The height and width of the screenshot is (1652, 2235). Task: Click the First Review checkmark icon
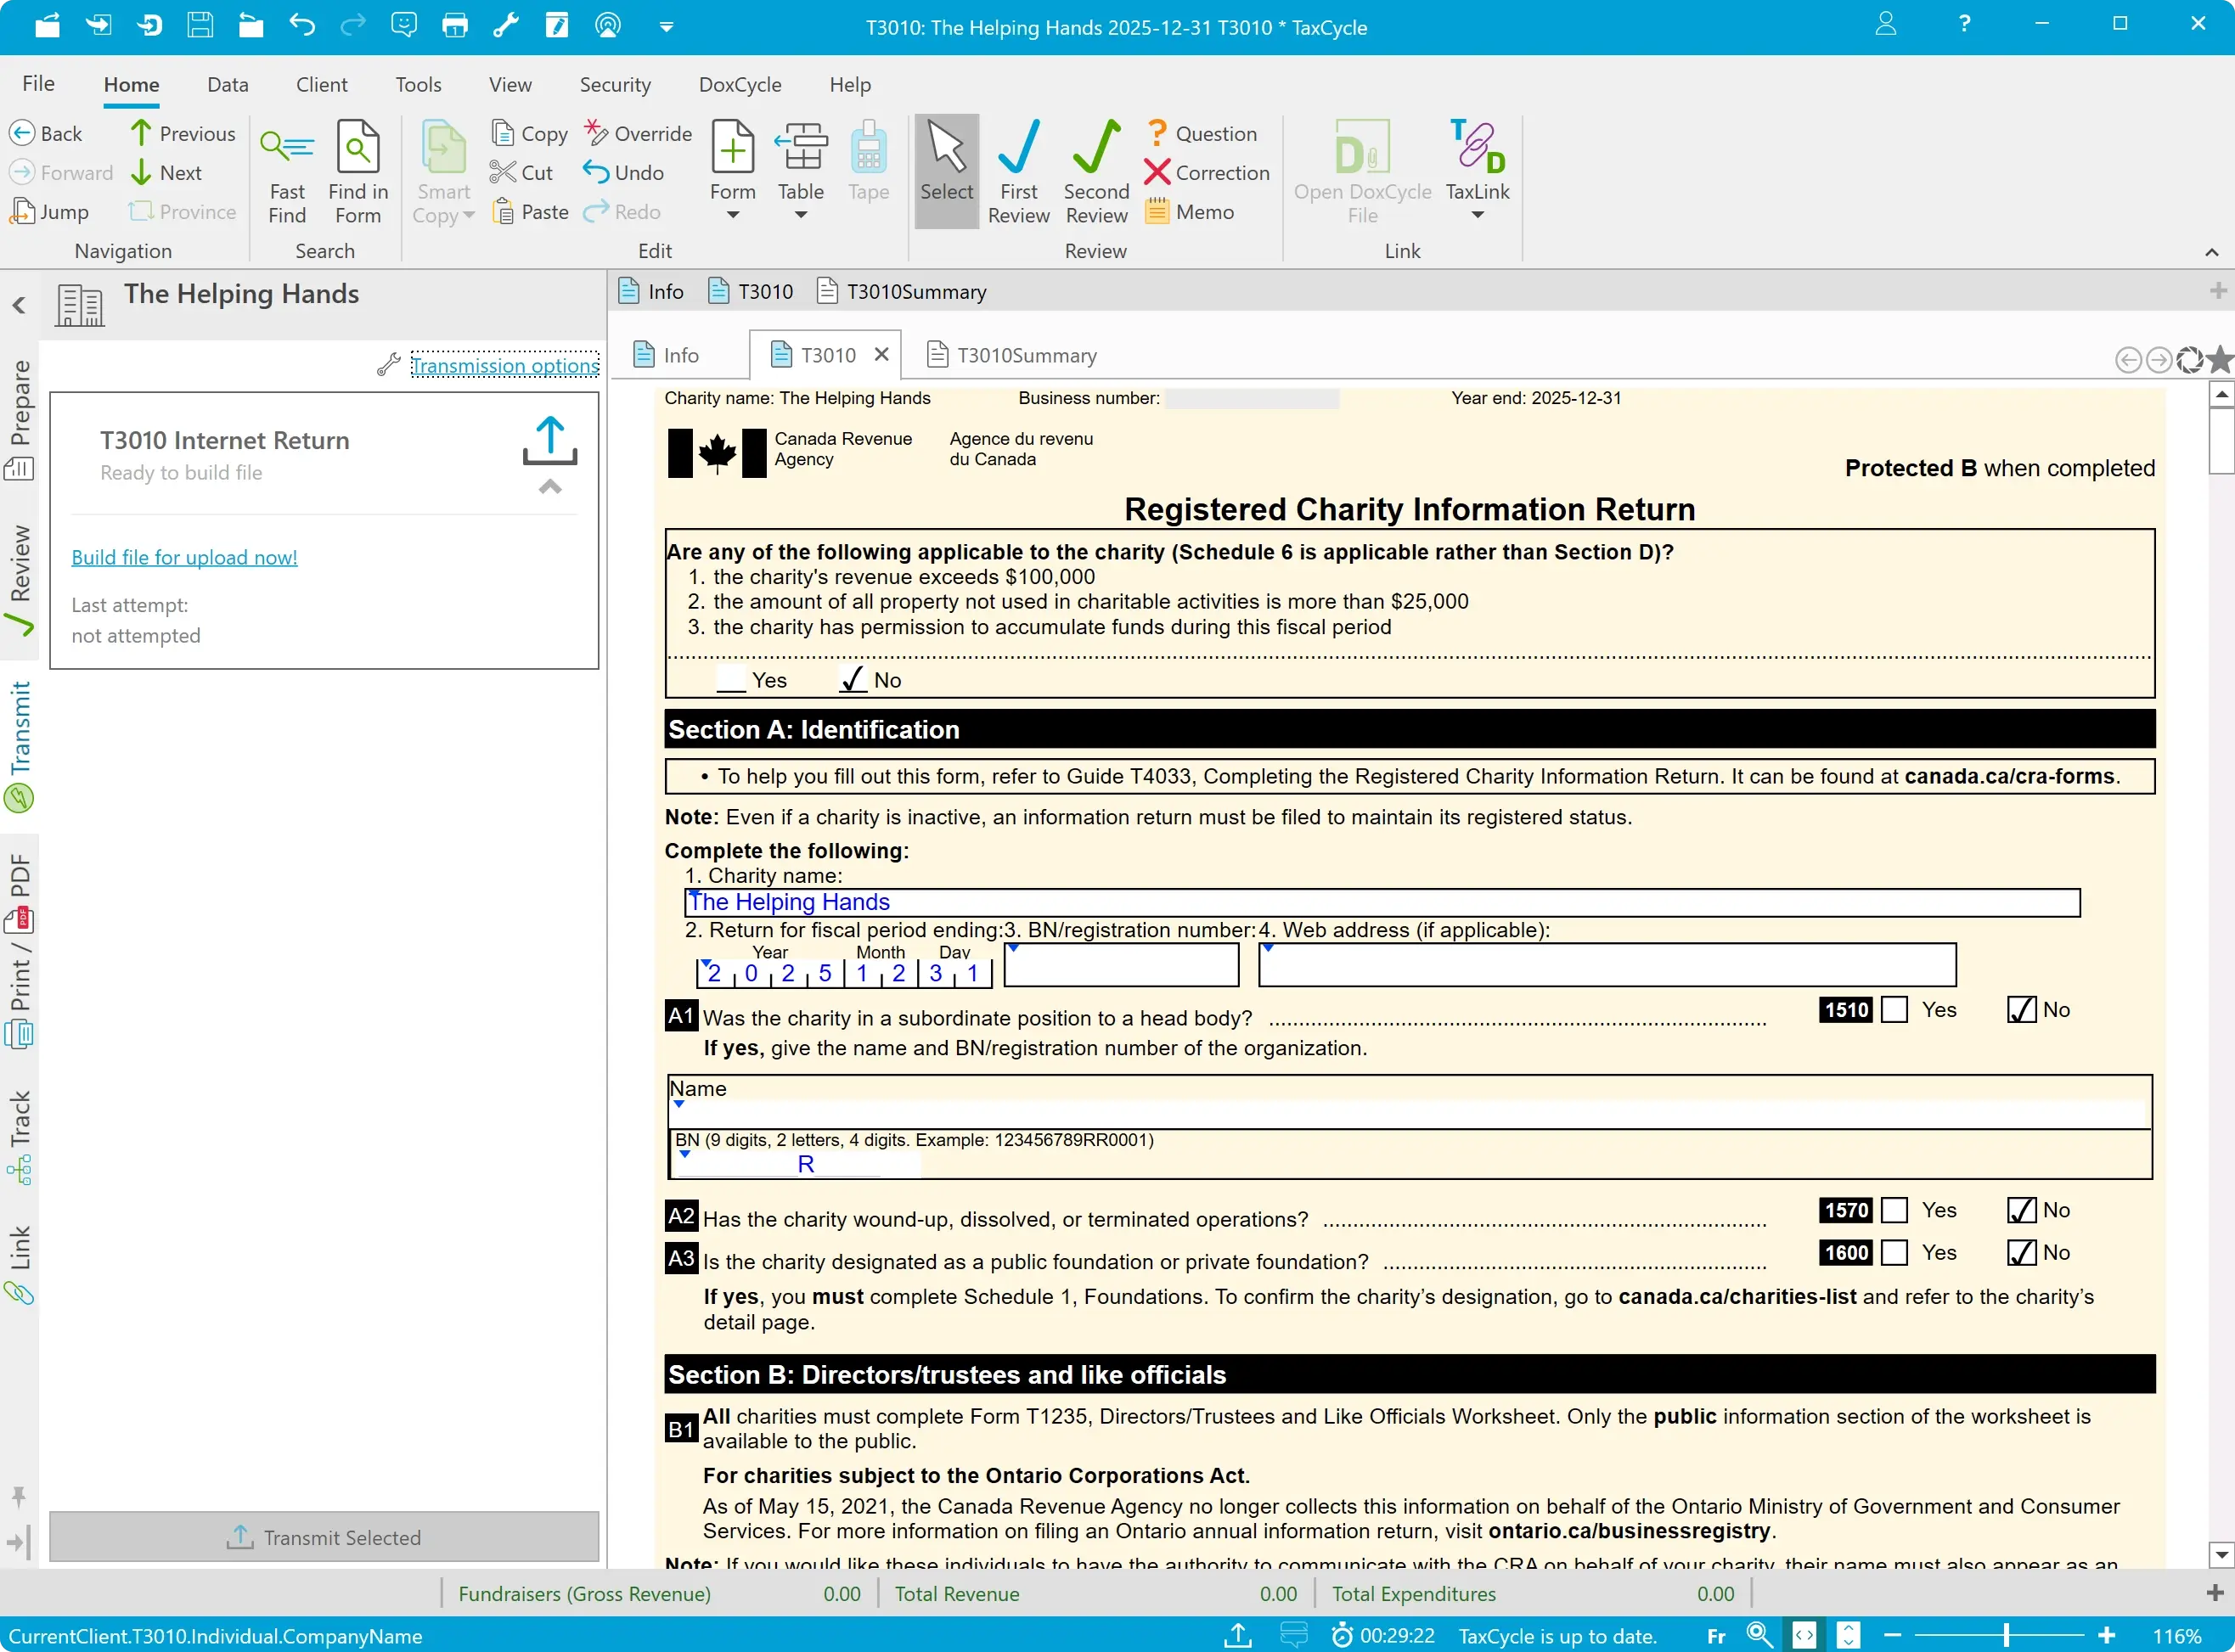click(x=1018, y=148)
